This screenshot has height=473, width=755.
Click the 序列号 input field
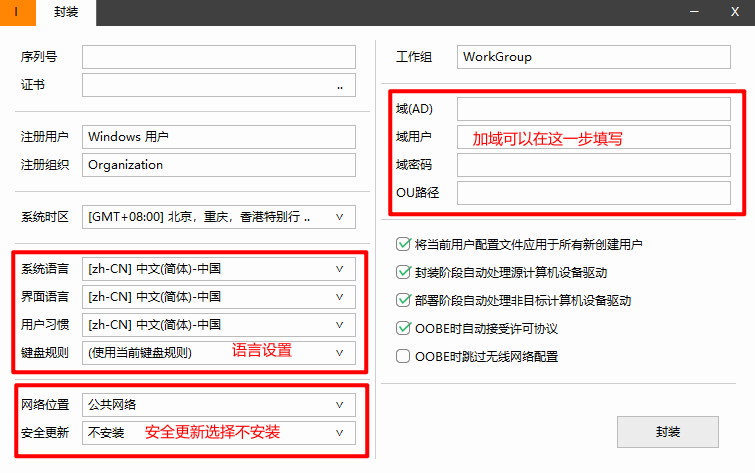pos(218,57)
